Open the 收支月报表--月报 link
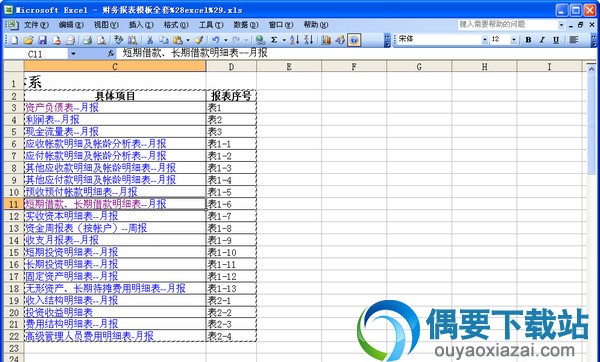Image resolution: width=600 pixels, height=362 pixels. (62, 240)
